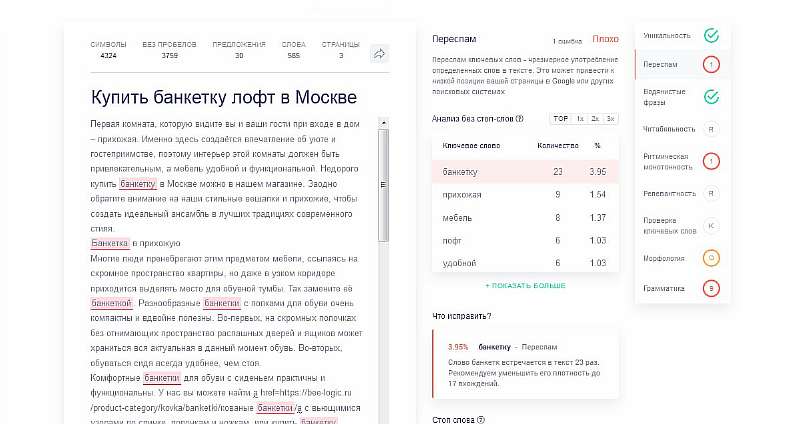Switch to Уникальность section
Viewport: 800px width, 424px height.
point(667,35)
